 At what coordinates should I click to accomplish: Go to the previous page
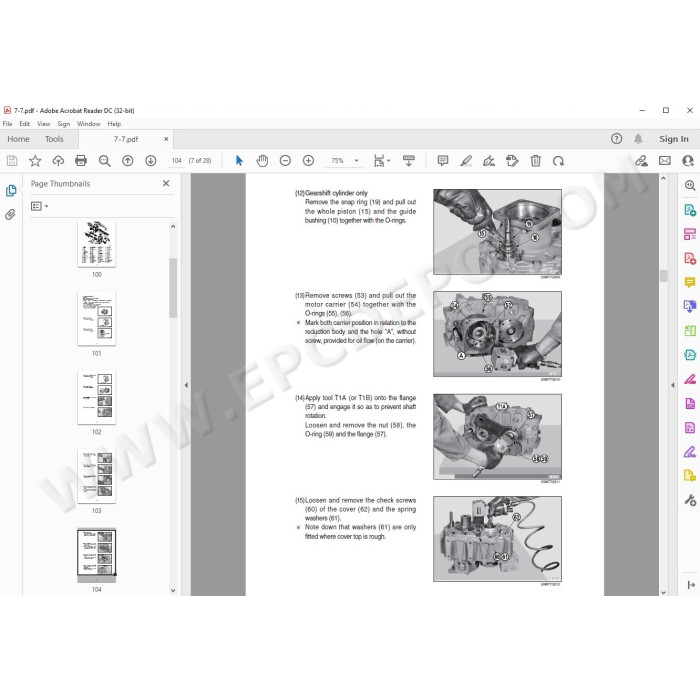128,161
